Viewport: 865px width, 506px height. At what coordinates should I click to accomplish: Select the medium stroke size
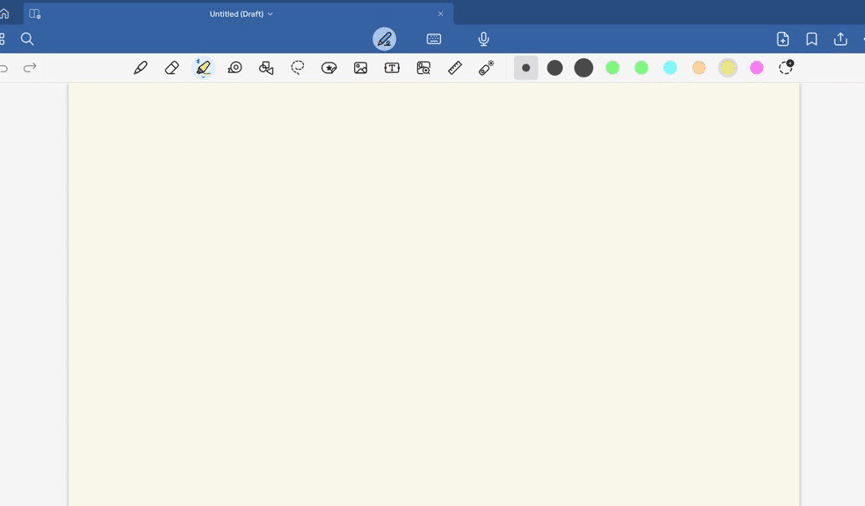(554, 68)
